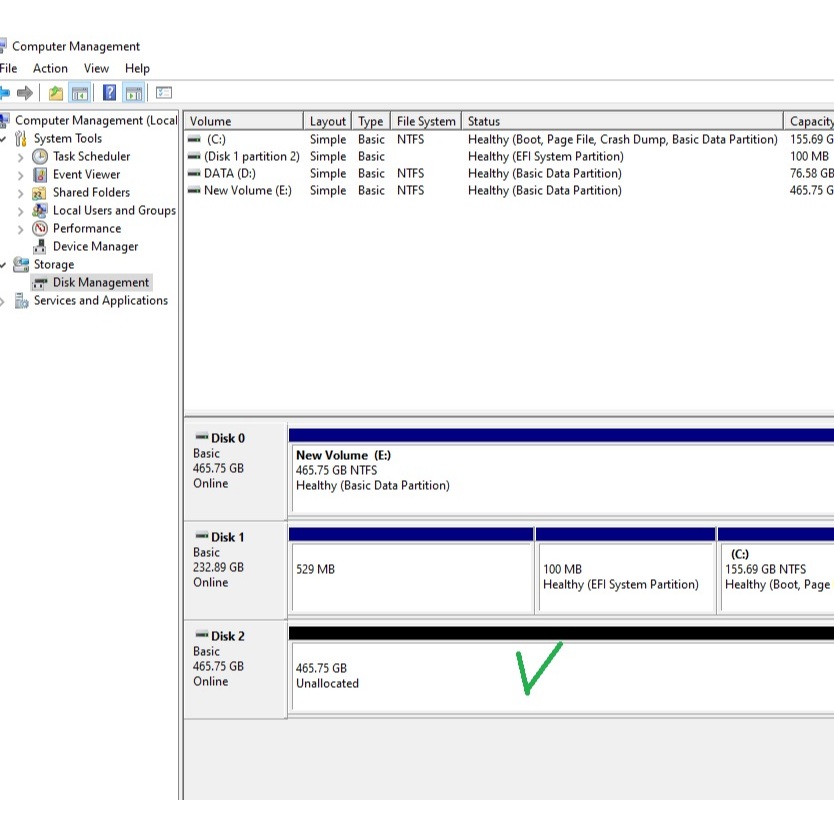Click the blue Help question mark icon

coord(109,93)
